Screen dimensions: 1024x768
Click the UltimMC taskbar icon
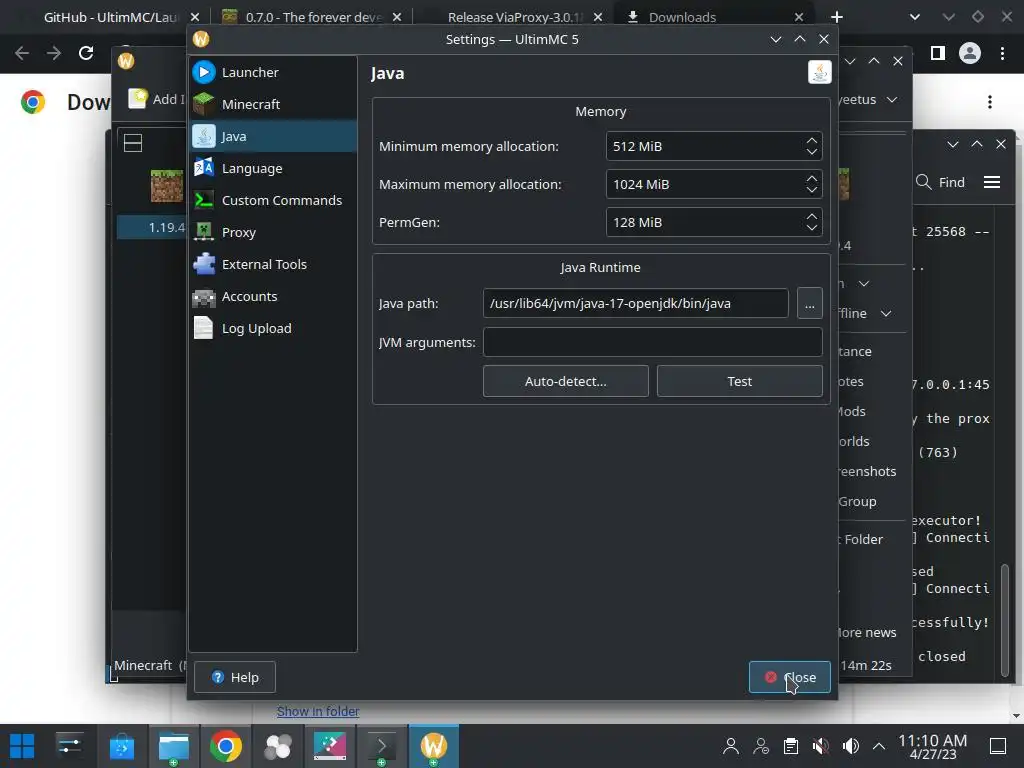pyautogui.click(x=434, y=746)
